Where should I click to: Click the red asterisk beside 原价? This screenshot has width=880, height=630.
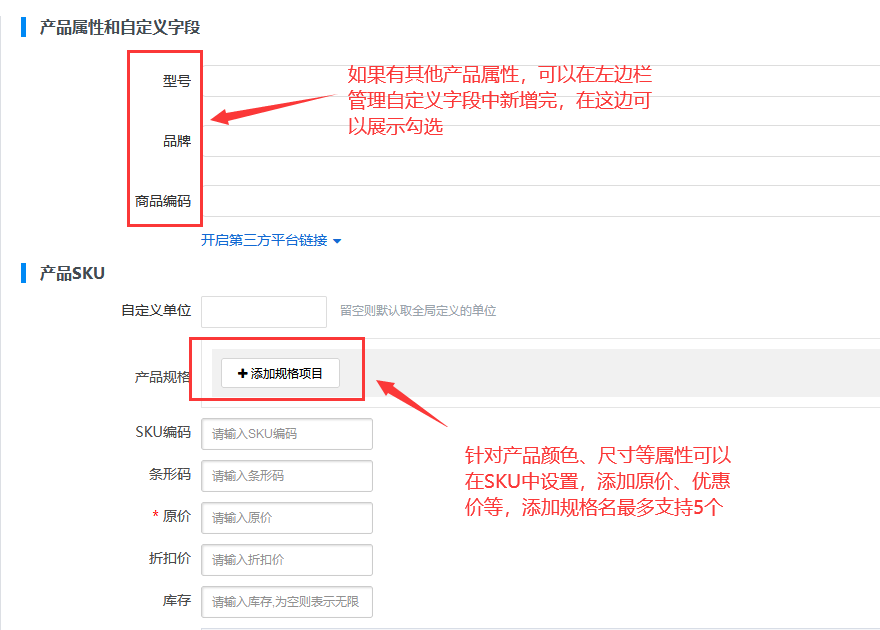(x=155, y=517)
